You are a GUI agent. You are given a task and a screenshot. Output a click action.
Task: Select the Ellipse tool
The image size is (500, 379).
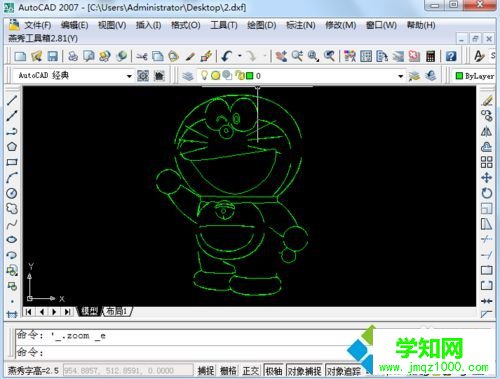(12, 239)
